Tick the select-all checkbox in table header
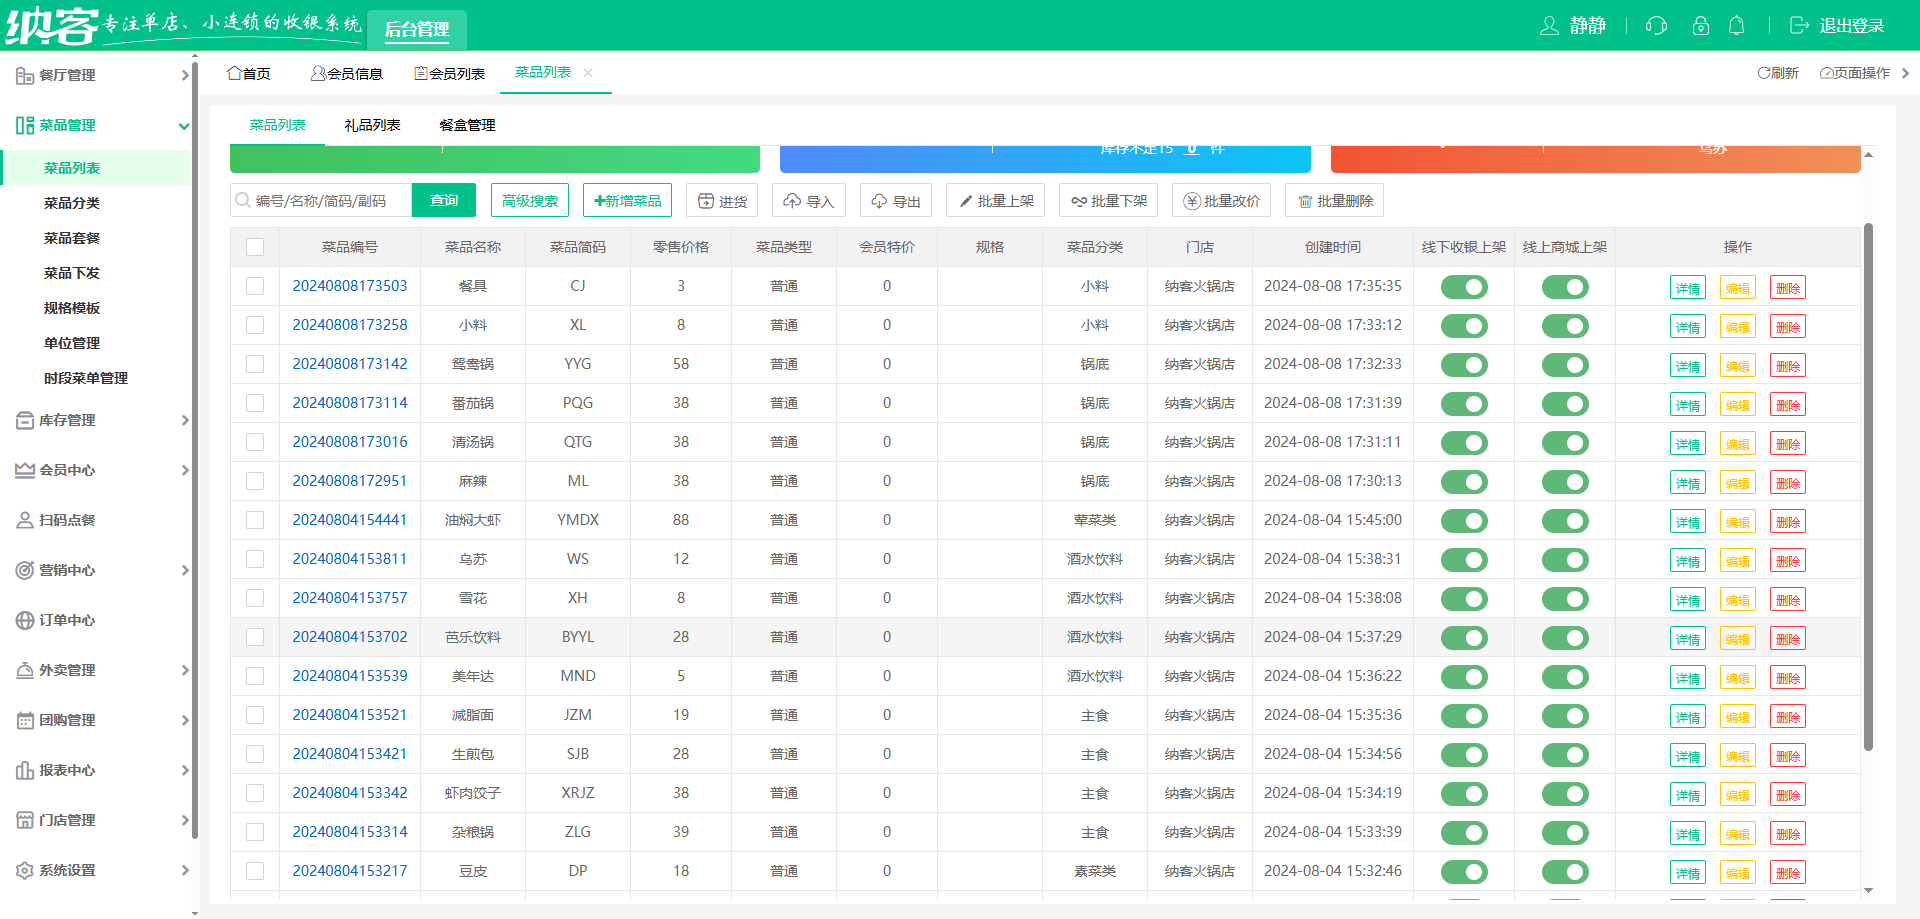This screenshot has width=1920, height=919. (255, 247)
